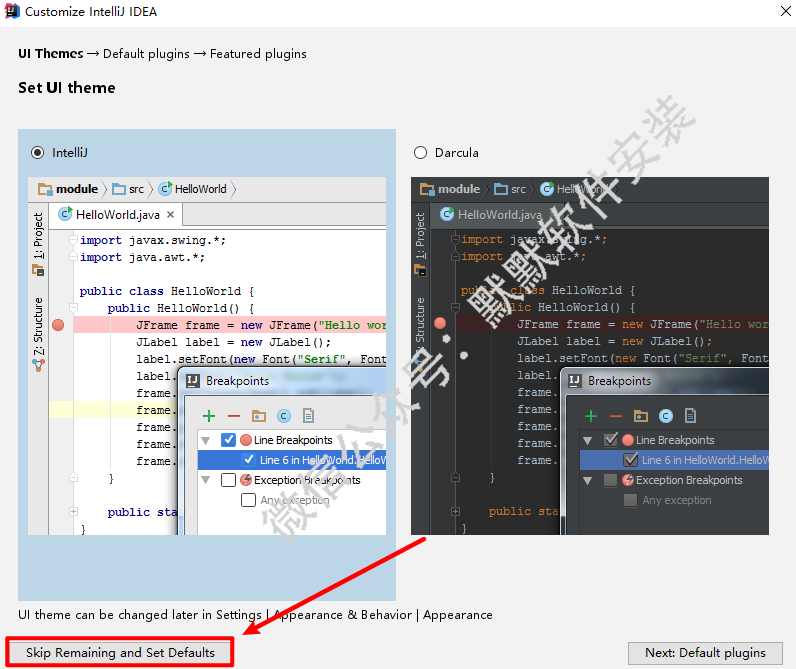796x669 pixels.
Task: Click Next: Default plugins button
Action: coord(705,653)
